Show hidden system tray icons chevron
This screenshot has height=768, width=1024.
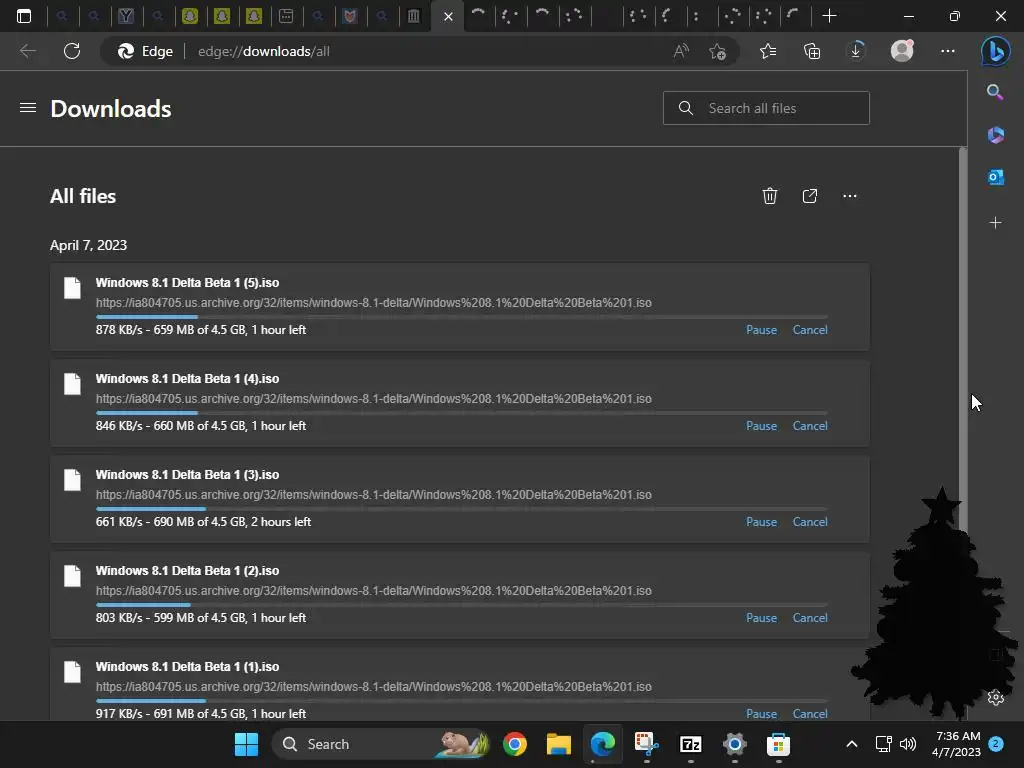point(852,744)
